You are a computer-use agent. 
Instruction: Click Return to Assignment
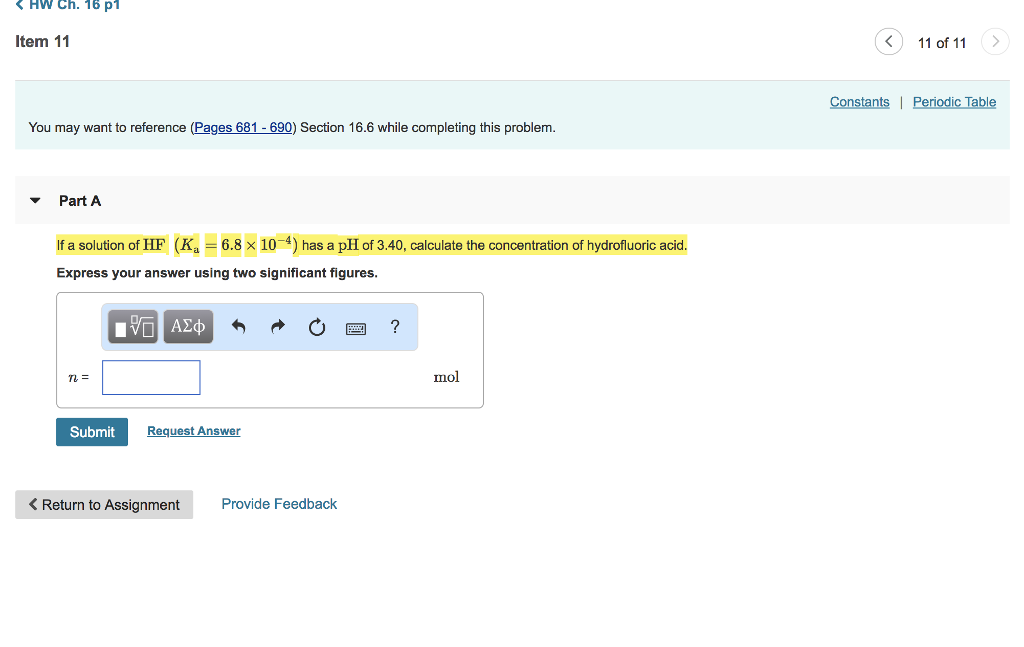coord(103,504)
